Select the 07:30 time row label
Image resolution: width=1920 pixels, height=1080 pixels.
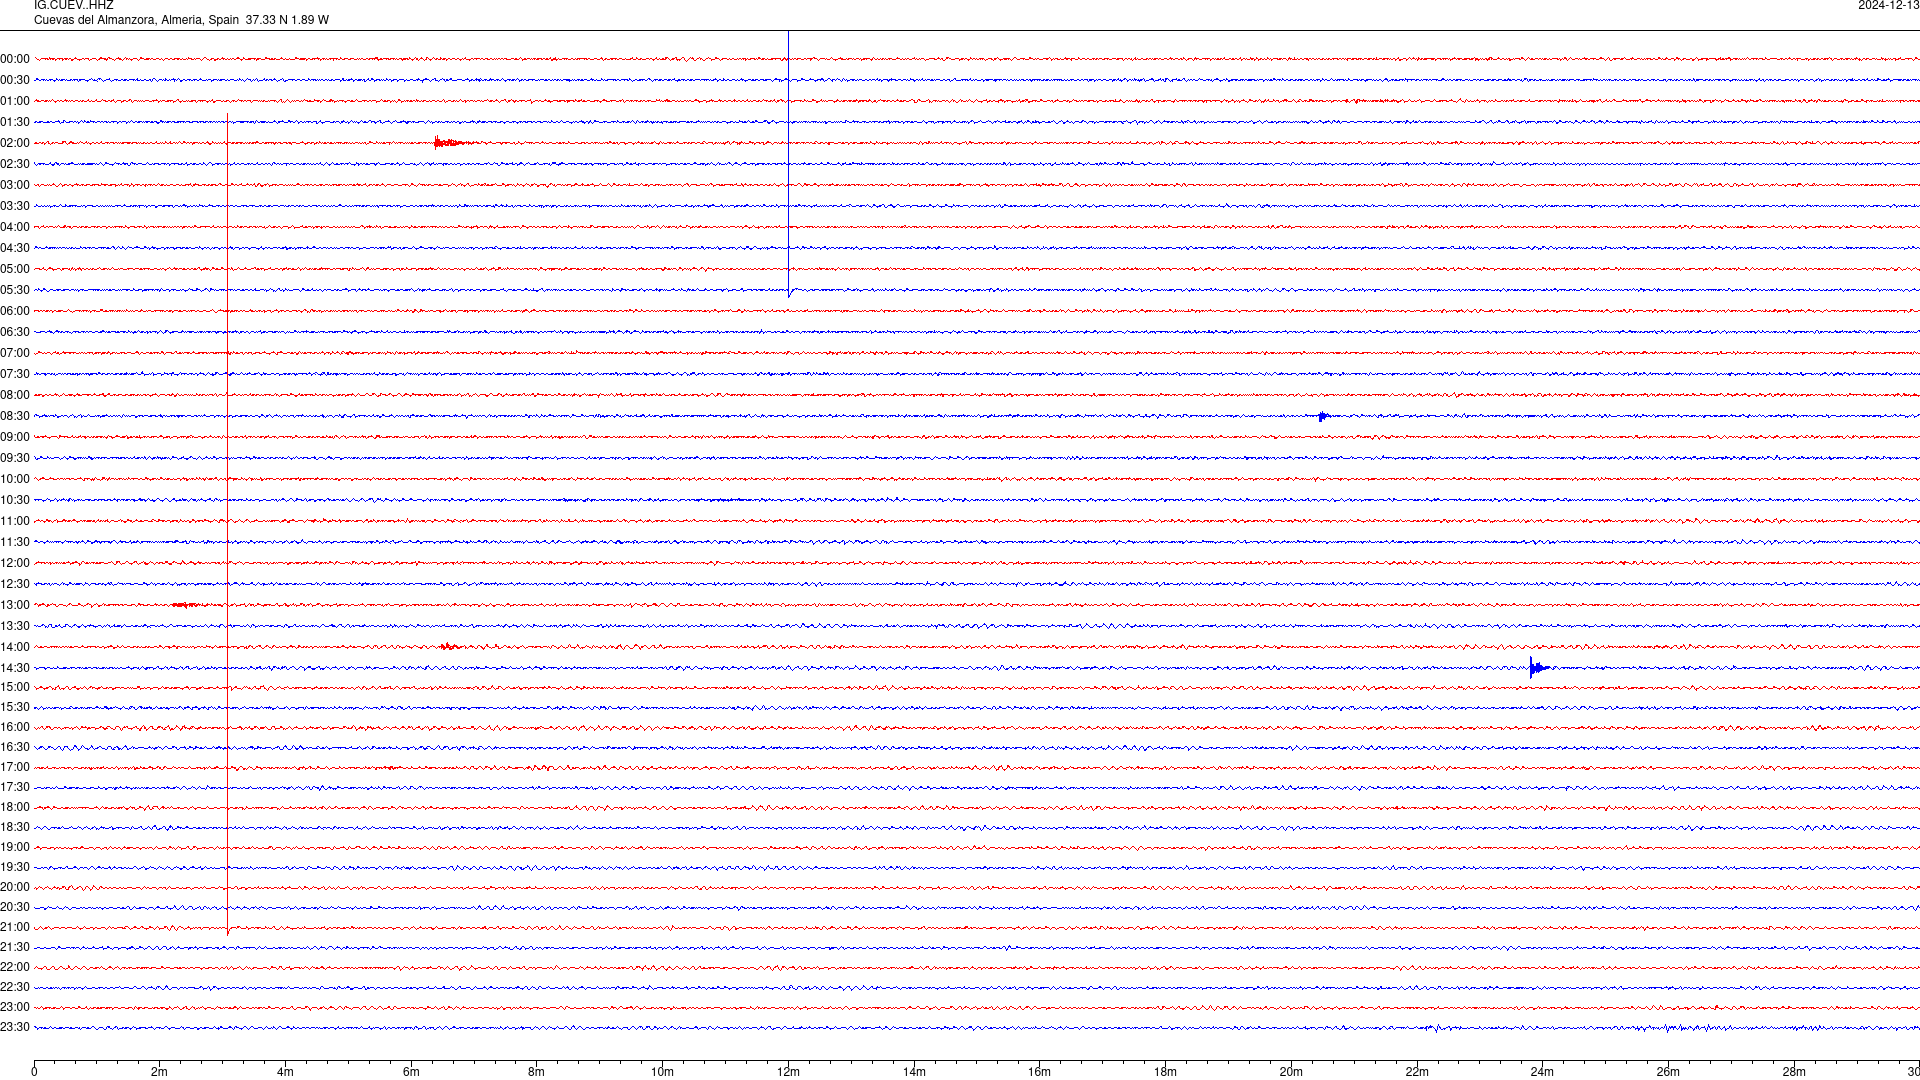(15, 374)
